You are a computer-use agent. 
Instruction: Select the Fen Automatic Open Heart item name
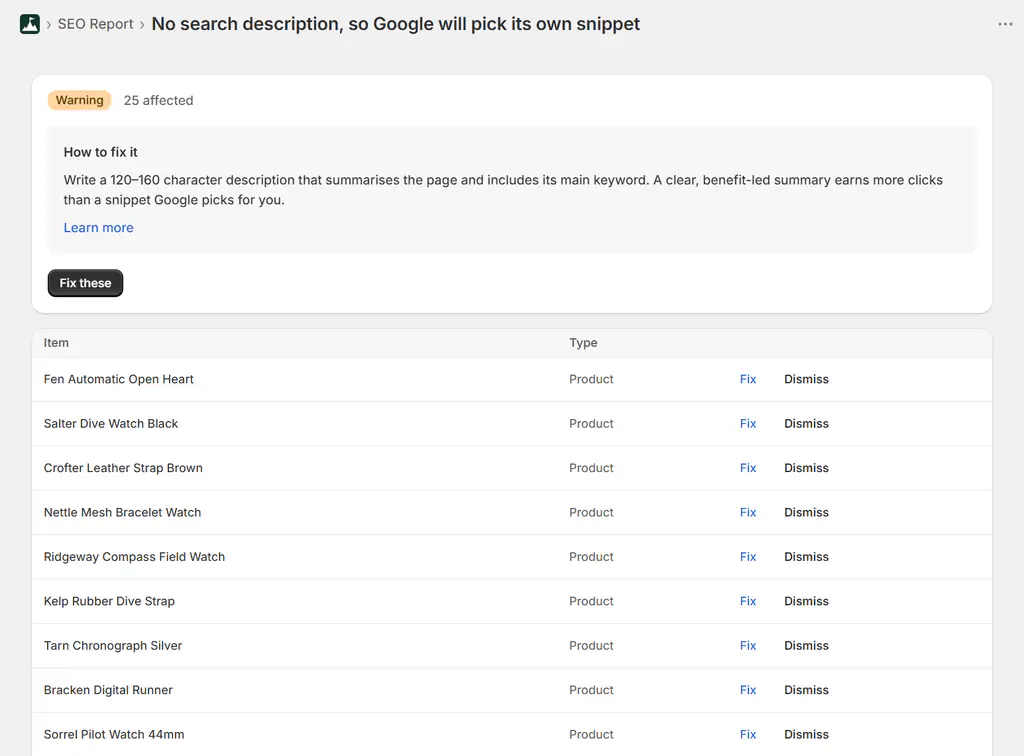click(119, 379)
